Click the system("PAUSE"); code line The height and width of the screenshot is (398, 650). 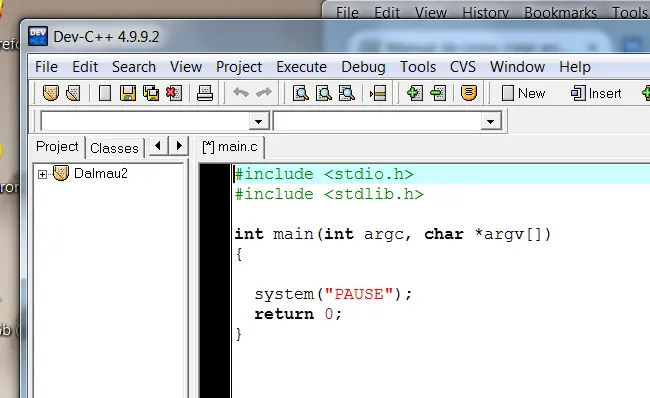(333, 294)
